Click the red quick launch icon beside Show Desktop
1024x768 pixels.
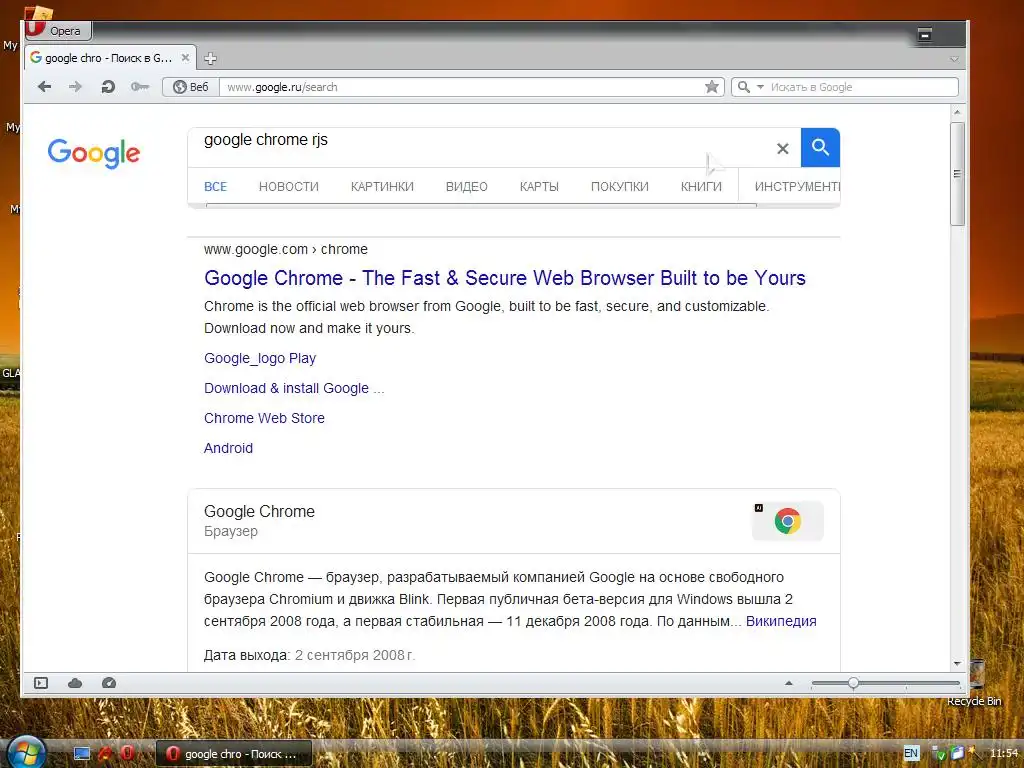104,754
